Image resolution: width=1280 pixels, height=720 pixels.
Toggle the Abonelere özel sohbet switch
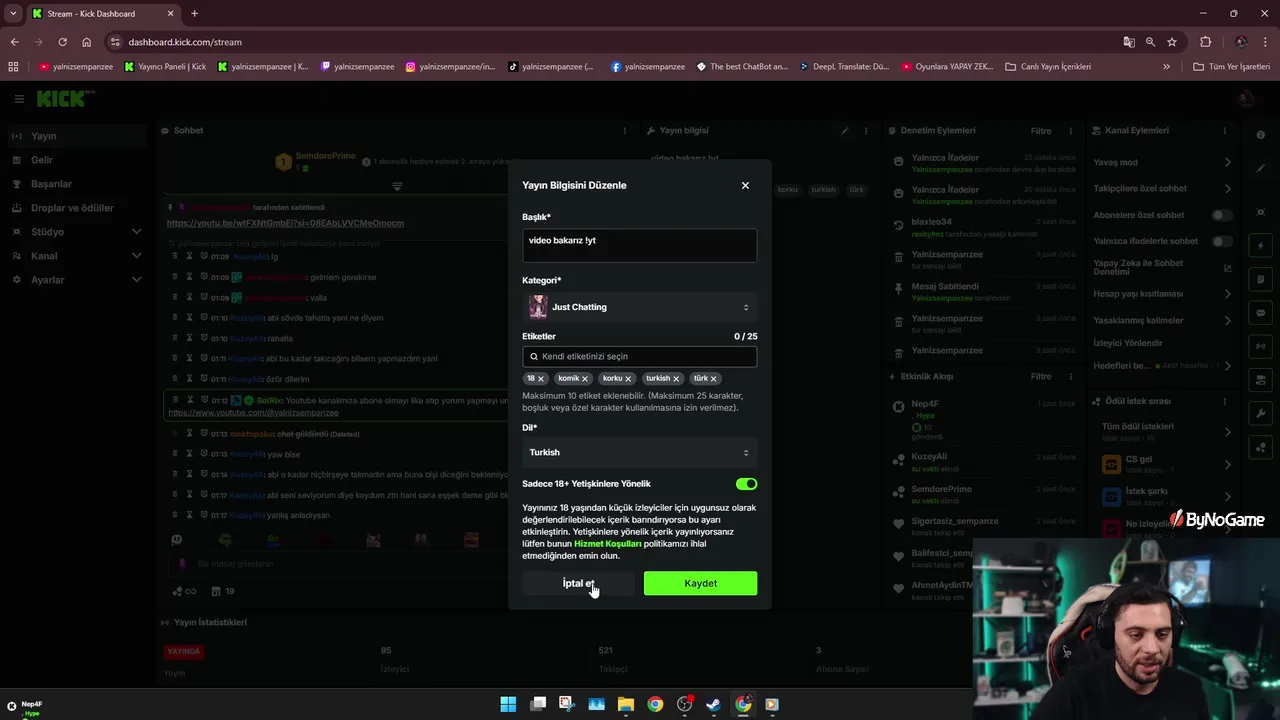[x=1221, y=215]
